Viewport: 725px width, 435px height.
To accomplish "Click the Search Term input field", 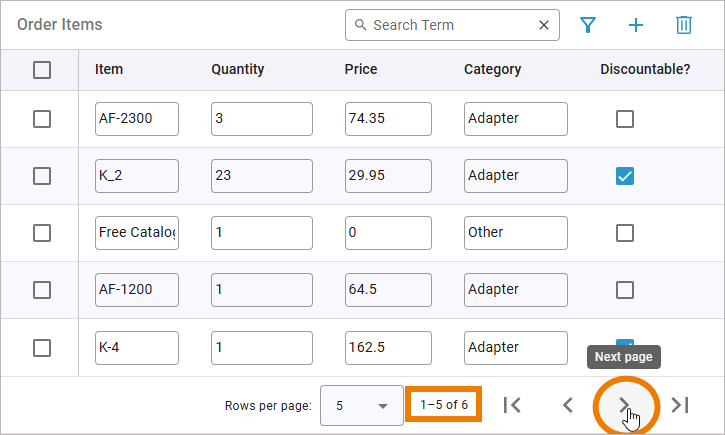I will pos(450,25).
